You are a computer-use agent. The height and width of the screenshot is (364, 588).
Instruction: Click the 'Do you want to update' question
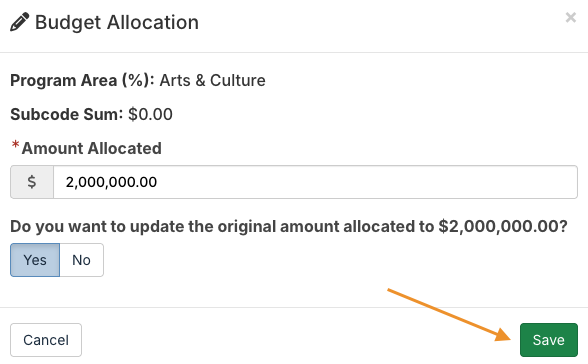coord(289,226)
